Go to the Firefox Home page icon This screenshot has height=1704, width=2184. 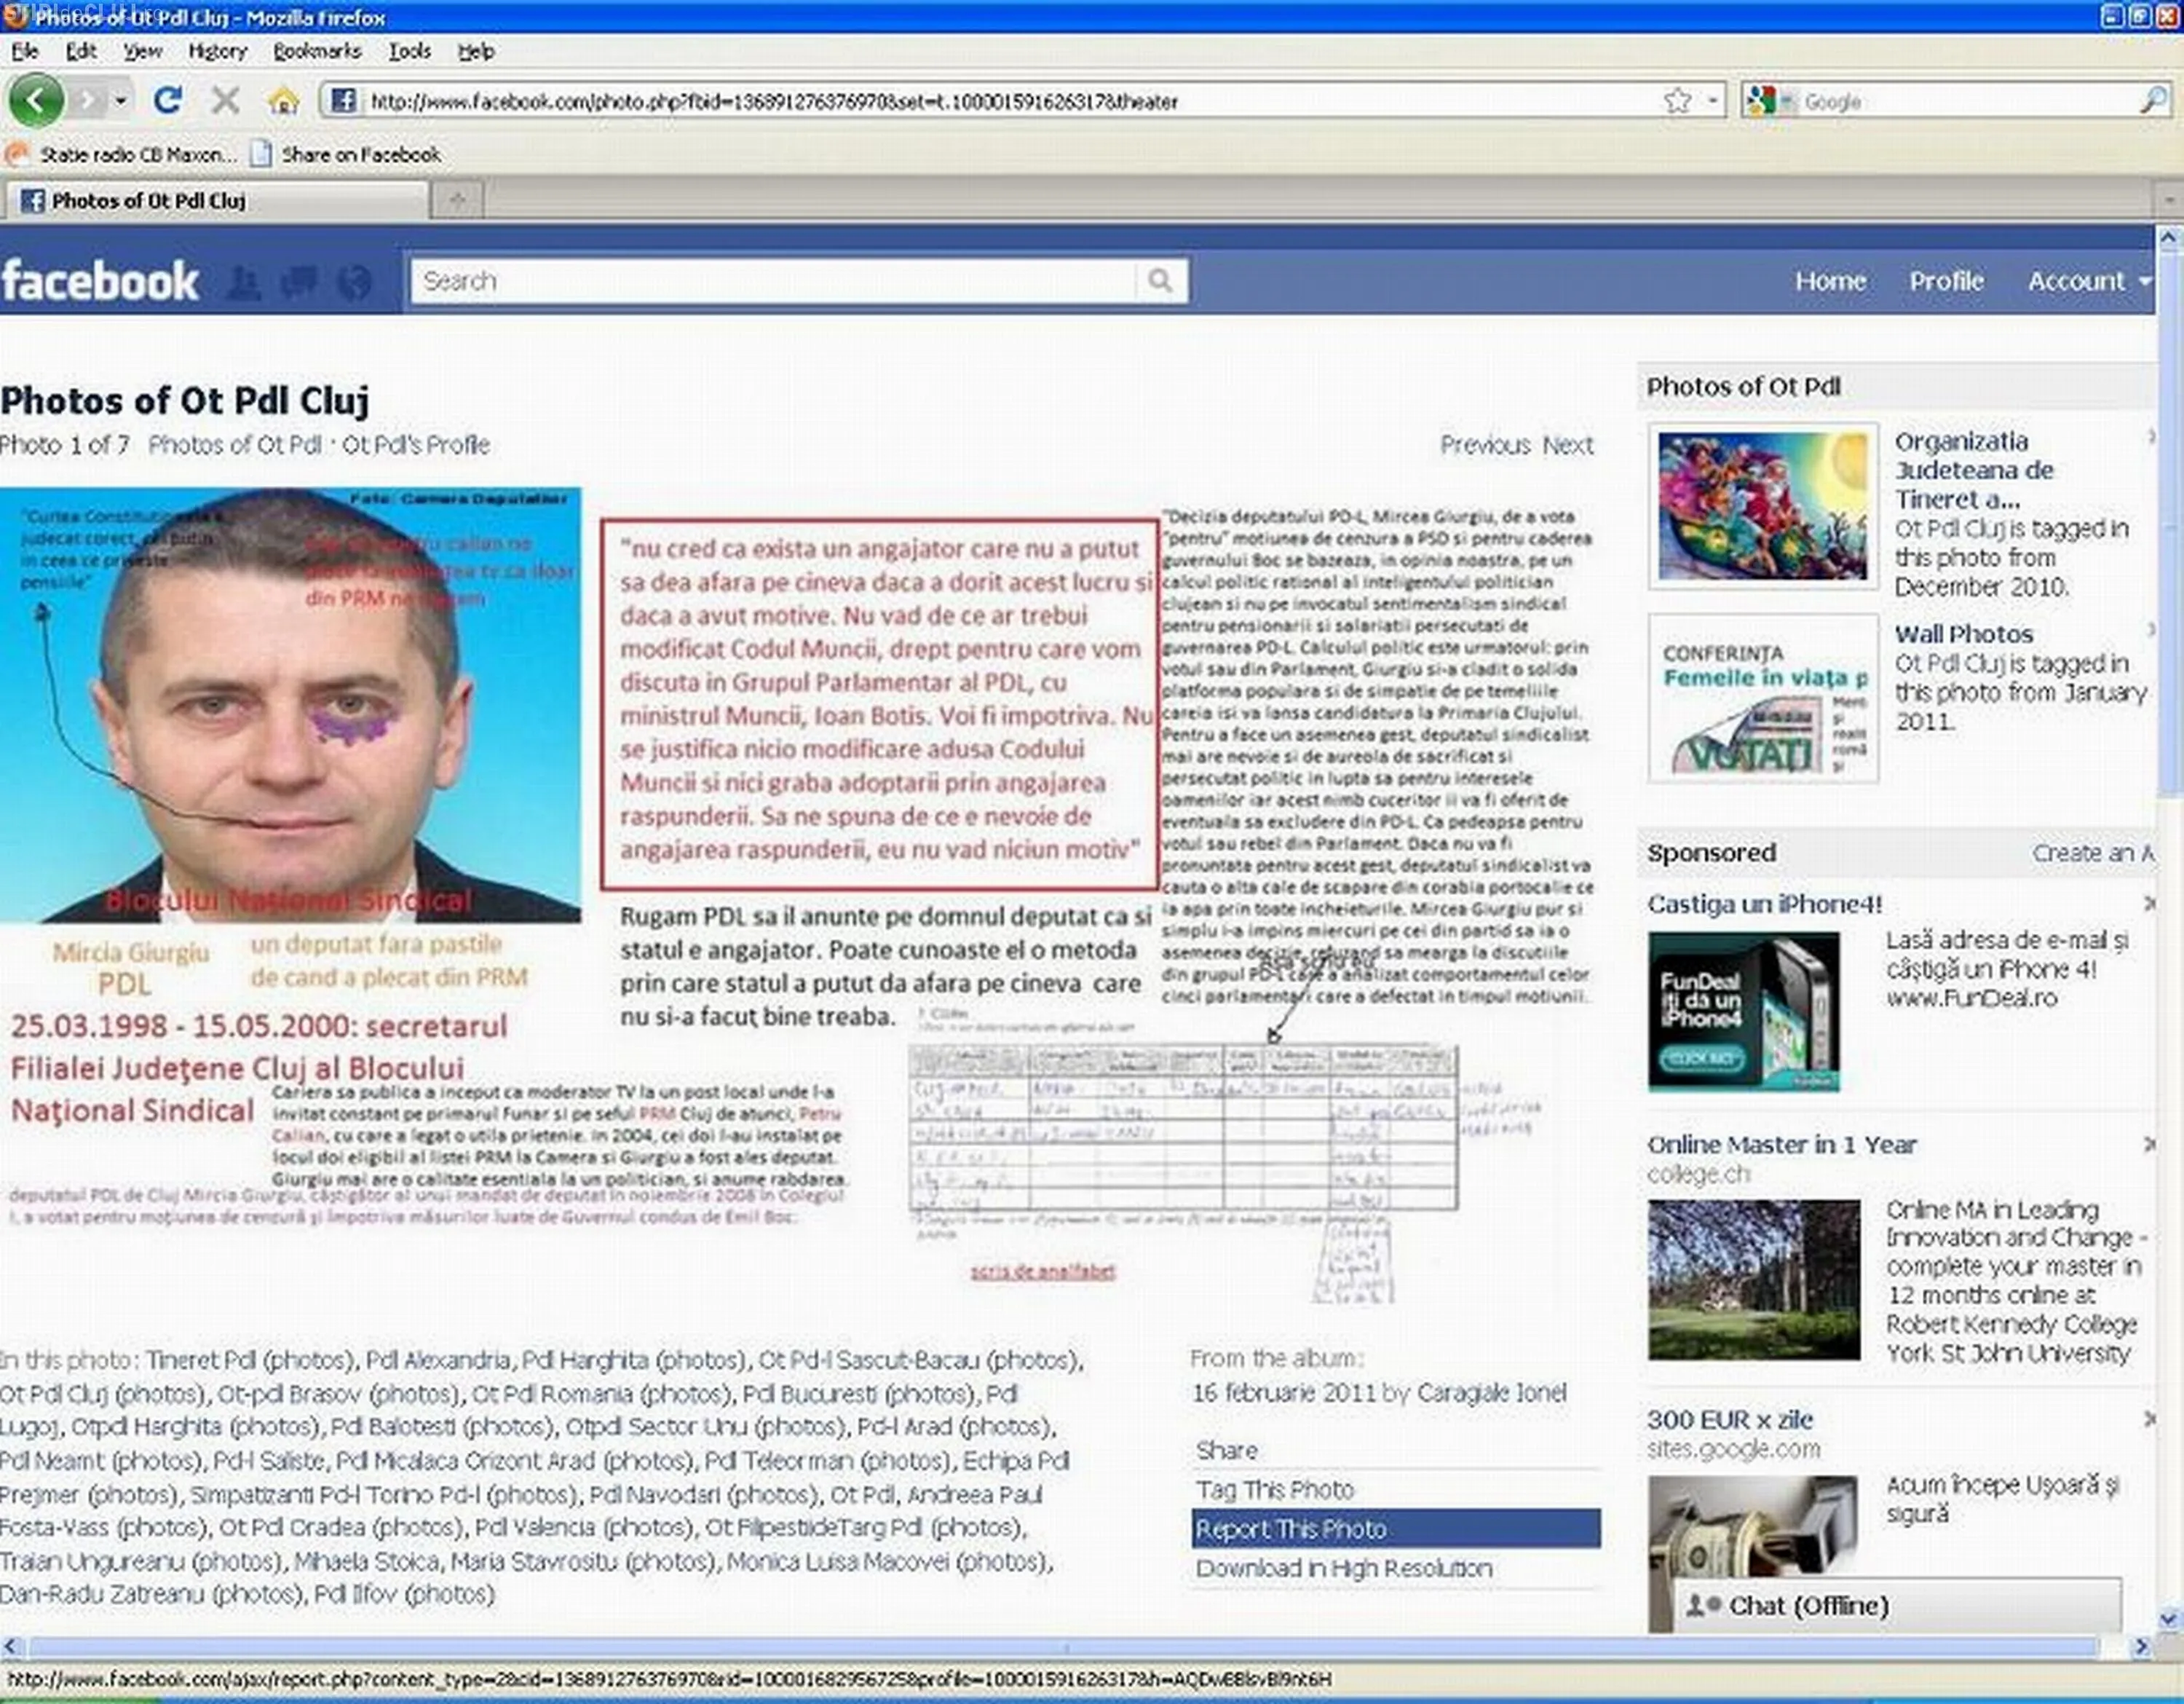(x=284, y=101)
